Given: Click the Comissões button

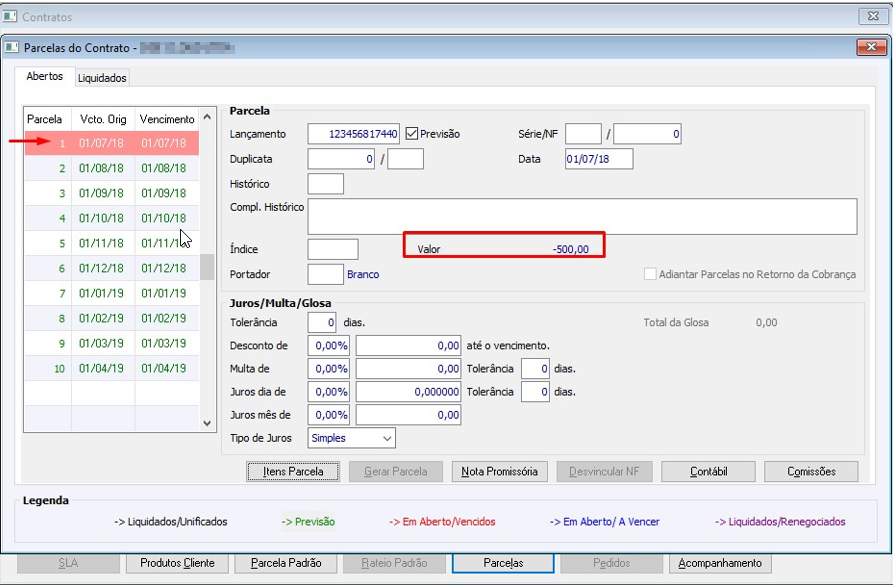Looking at the screenshot, I should tap(811, 472).
